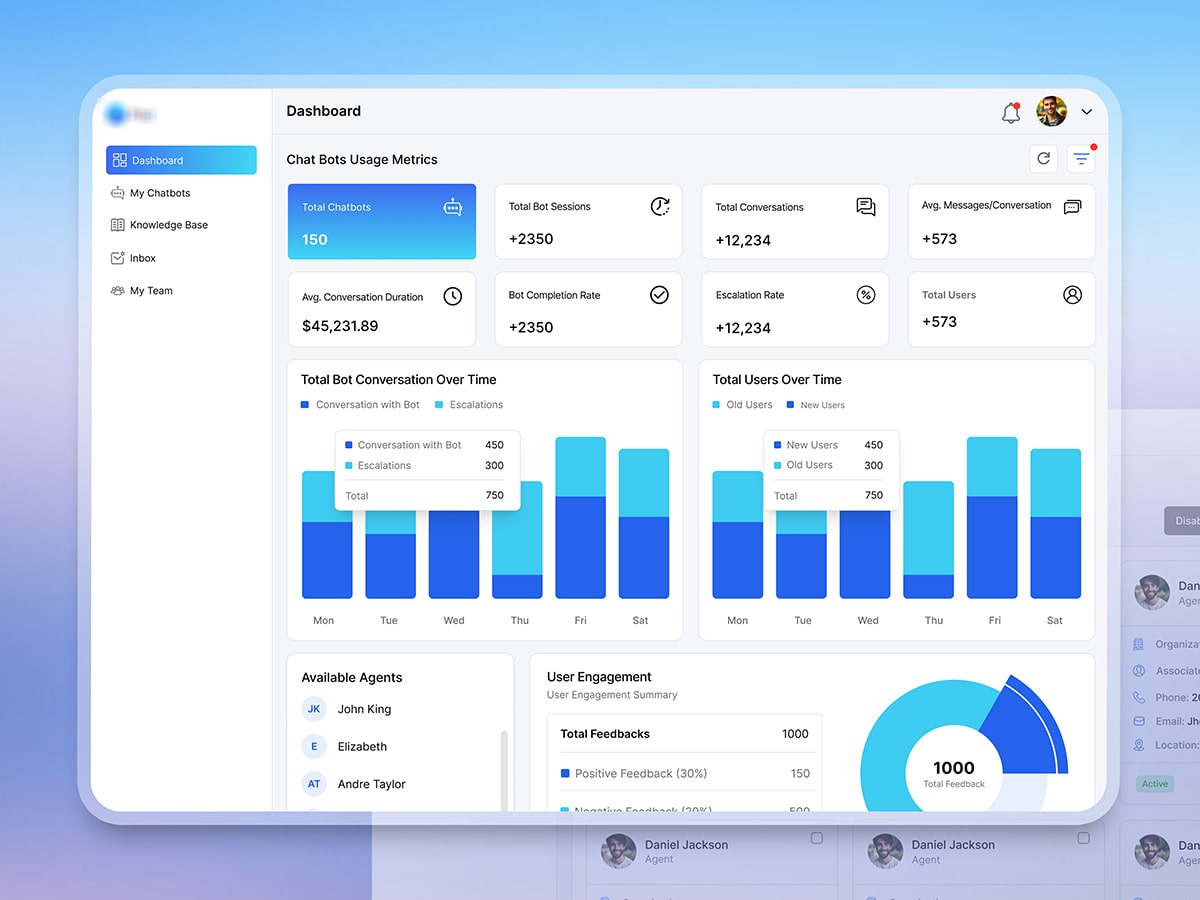Screen dimensions: 1200x900
Task: Click the AT avatar badge
Action: pyautogui.click(x=314, y=784)
